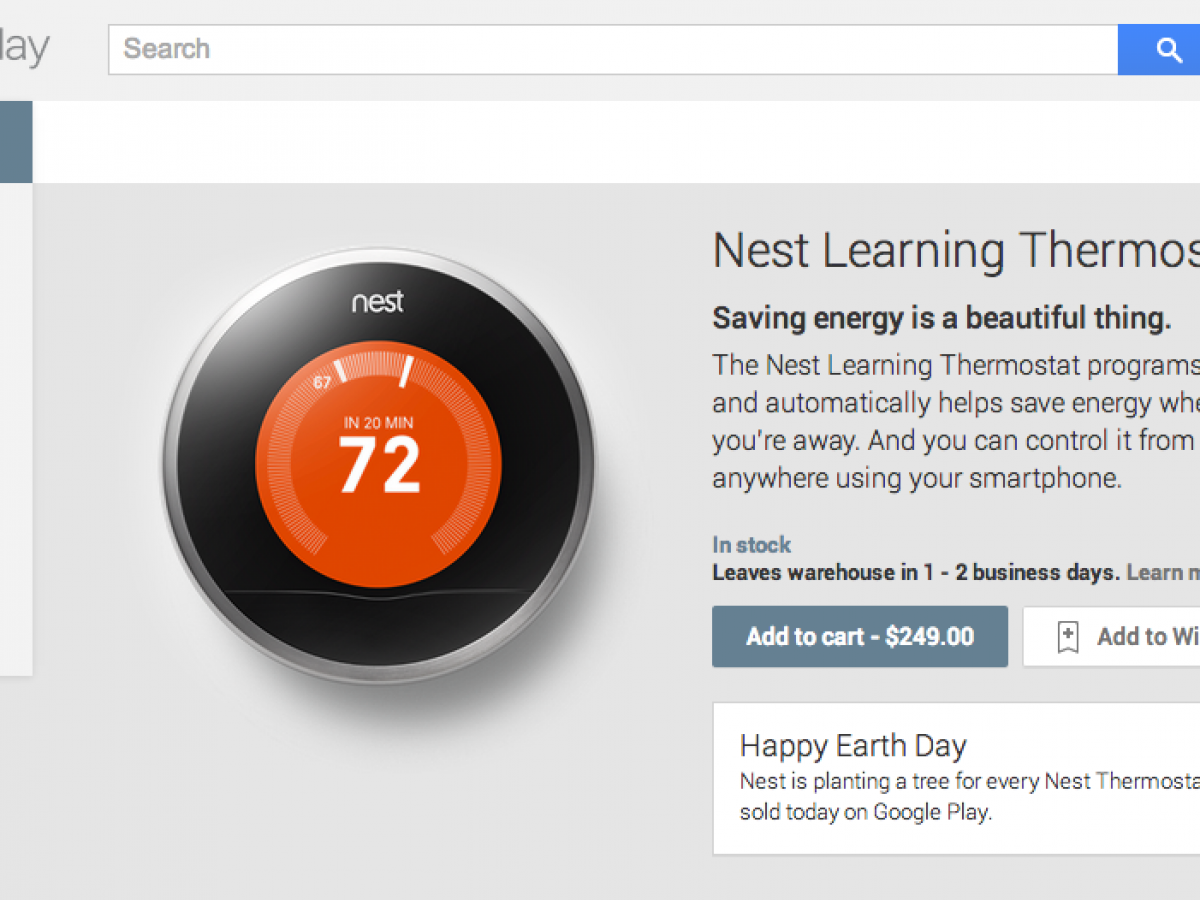The image size is (1200, 900).
Task: Click the 67 marker on thermostat dial
Action: (x=322, y=383)
